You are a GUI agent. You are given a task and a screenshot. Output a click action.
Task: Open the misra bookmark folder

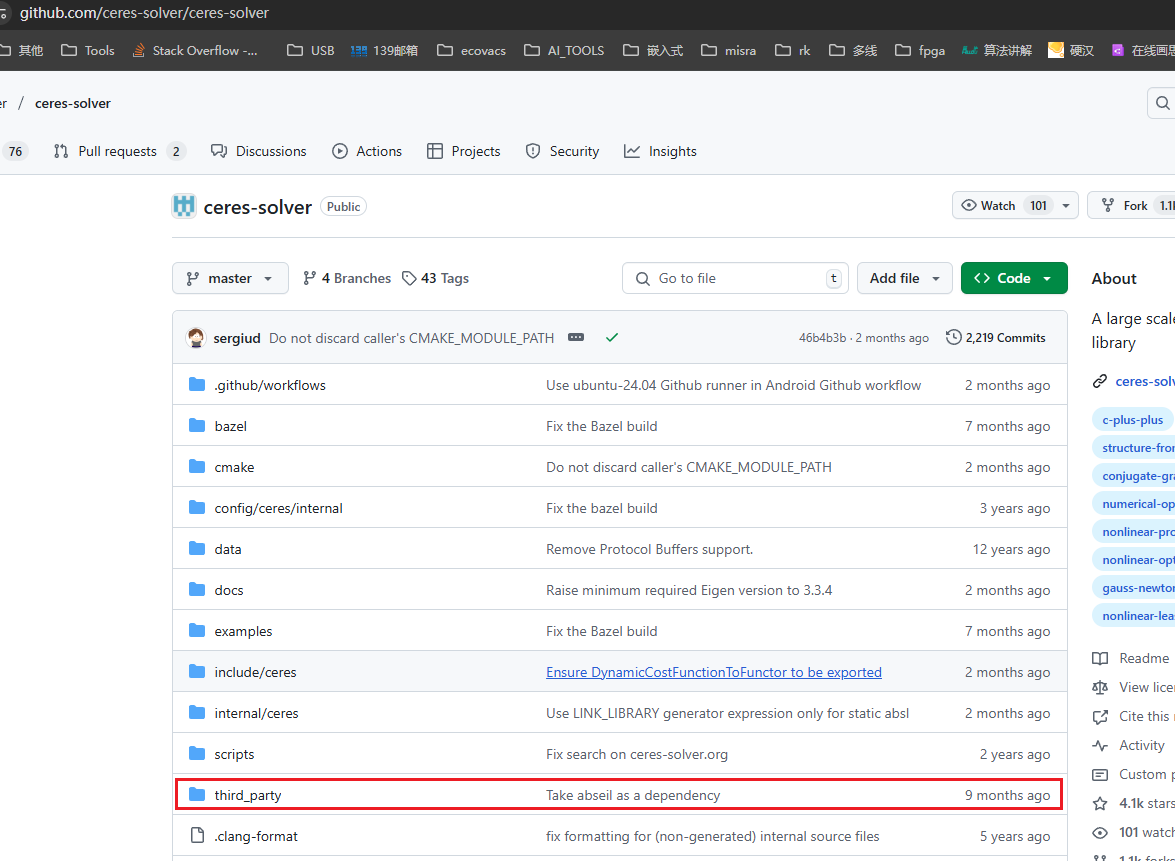[x=728, y=50]
